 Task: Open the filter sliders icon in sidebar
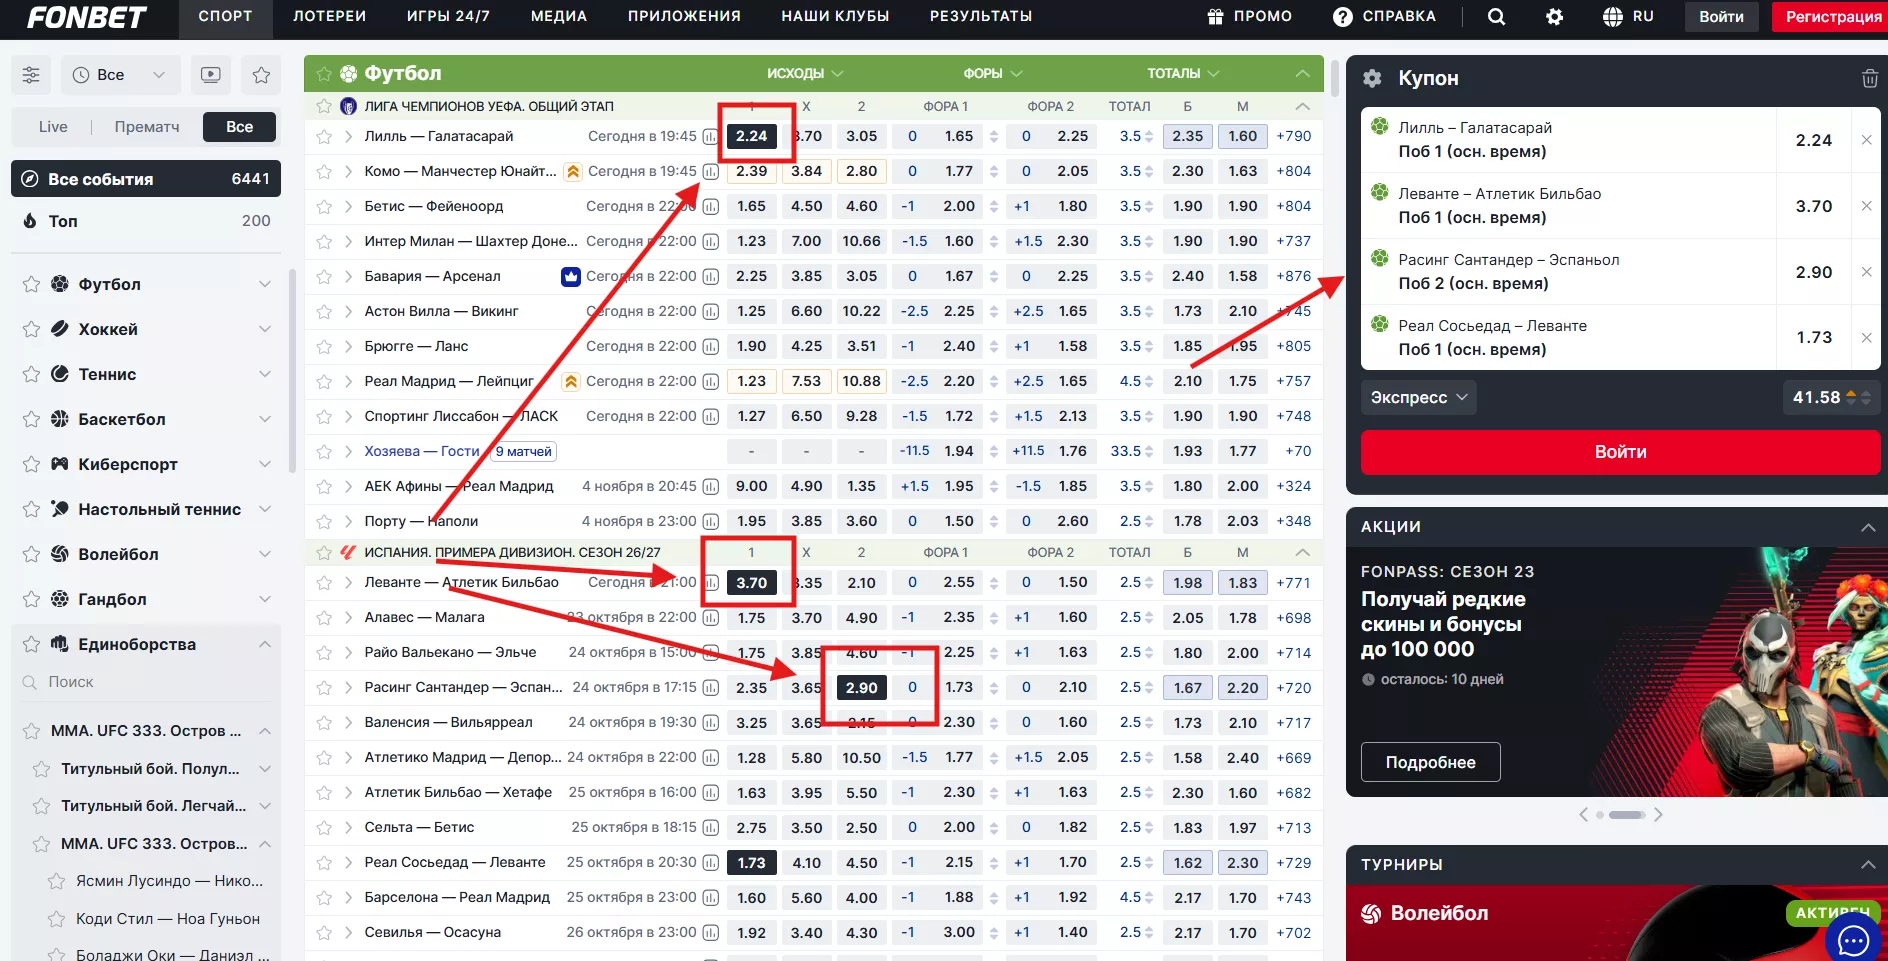tap(31, 75)
